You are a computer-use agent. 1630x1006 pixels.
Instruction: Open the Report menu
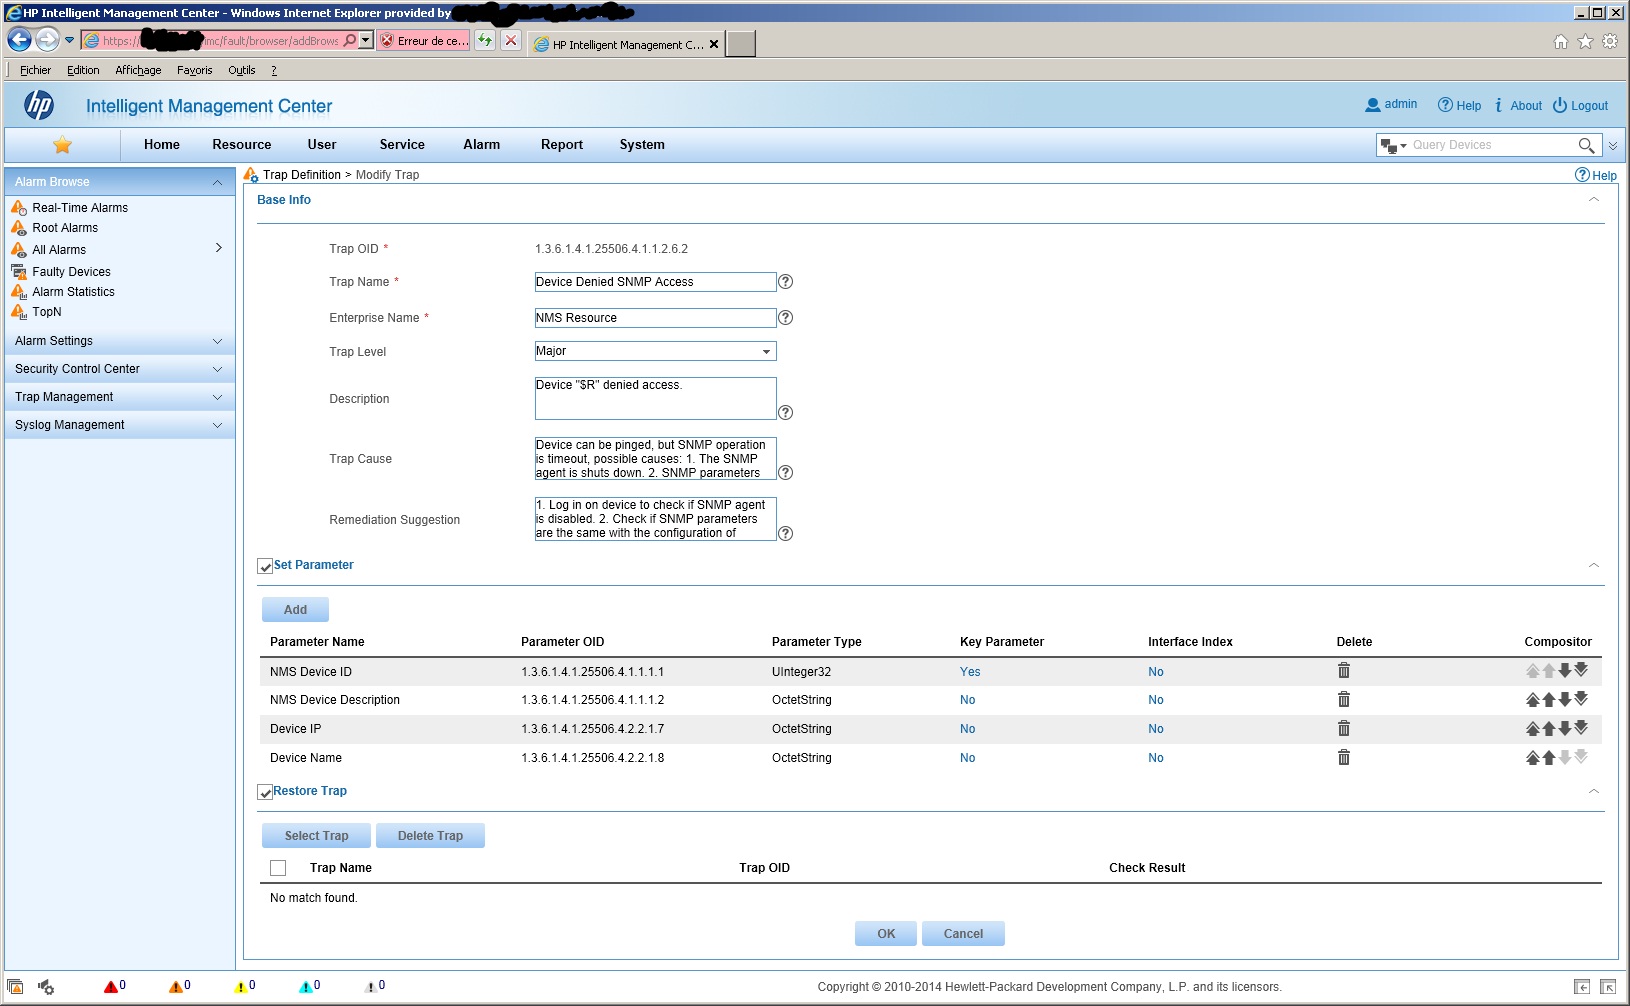click(x=562, y=145)
